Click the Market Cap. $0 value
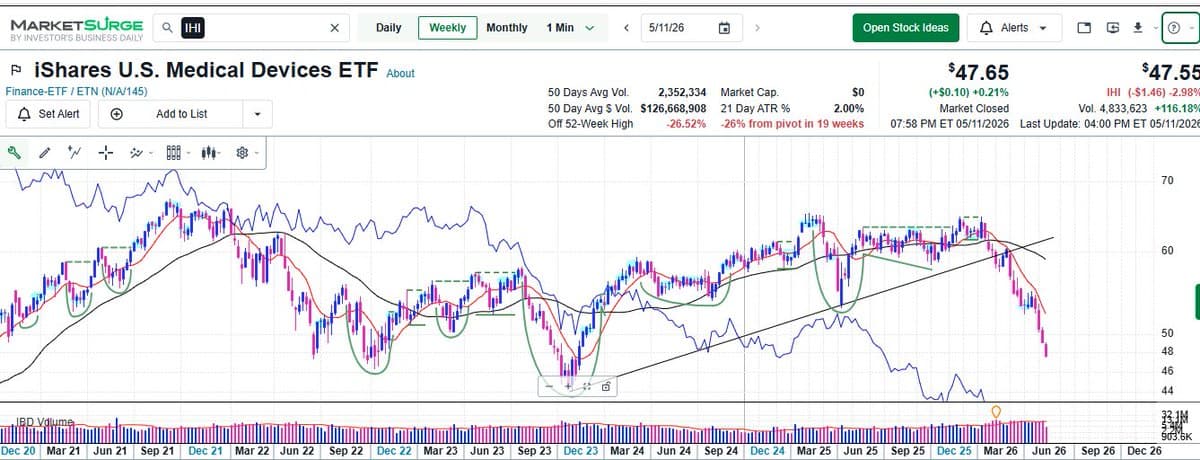Image resolution: width=1200 pixels, height=460 pixels. (856, 91)
